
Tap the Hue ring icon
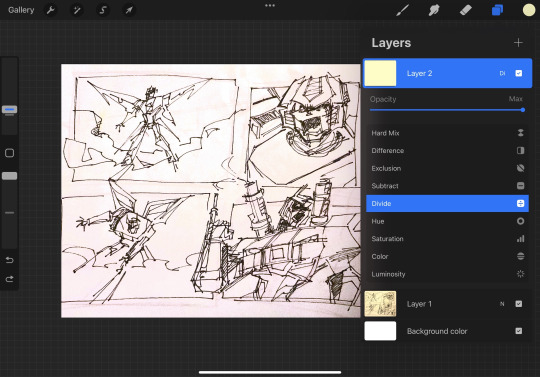(520, 221)
